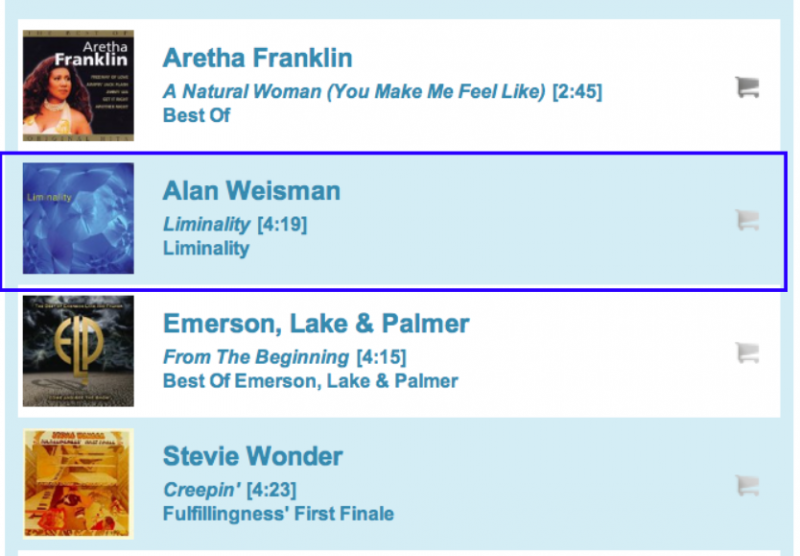This screenshot has height=556, width=800.
Task: Open the ELP album cover thumbnail
Action: coord(78,351)
